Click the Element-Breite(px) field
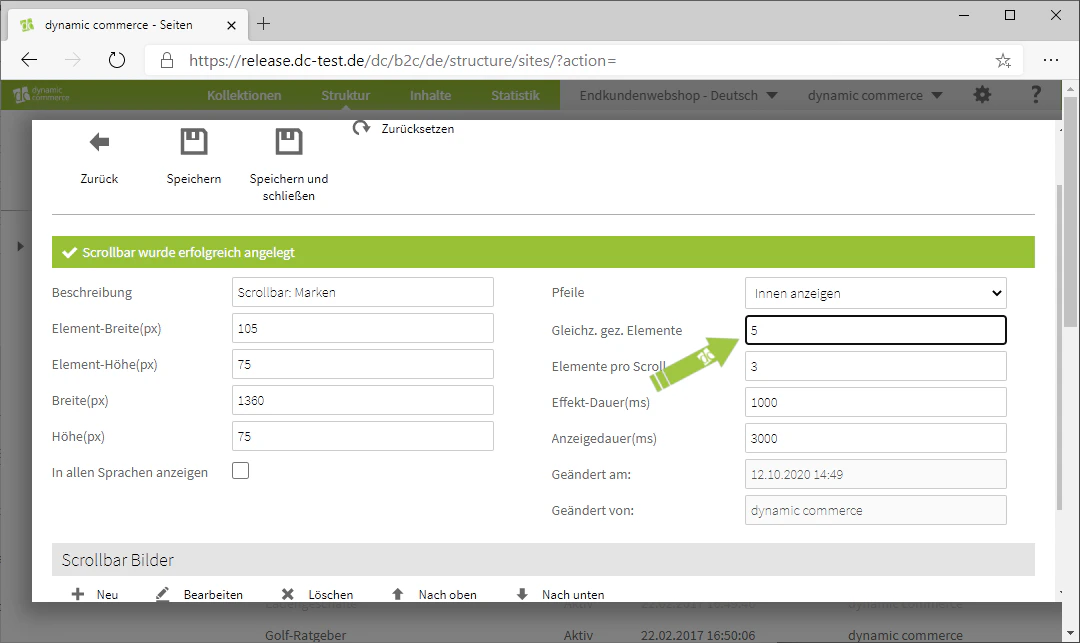 pos(363,328)
